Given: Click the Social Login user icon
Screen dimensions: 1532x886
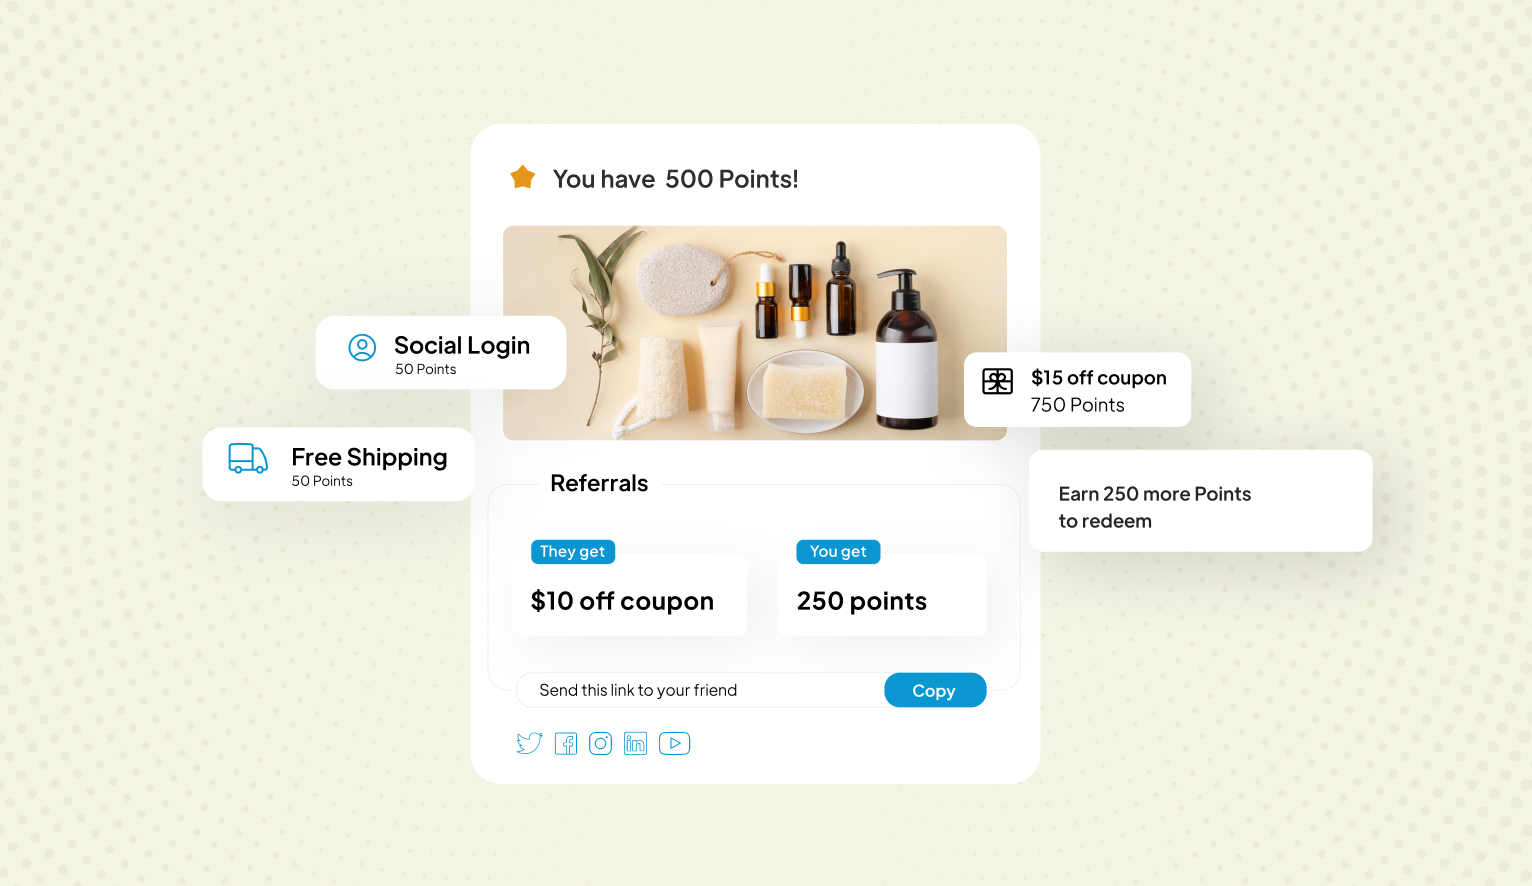Looking at the screenshot, I should (362, 347).
